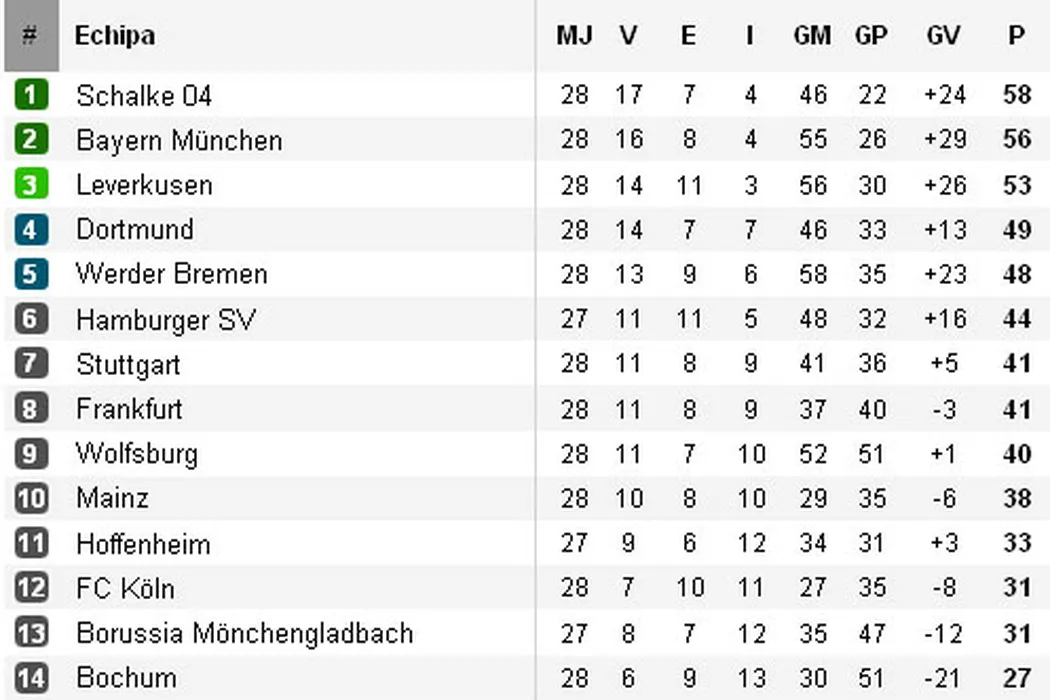The width and height of the screenshot is (1050, 700).
Task: Click the teal rank 4 badge
Action: coord(31,229)
